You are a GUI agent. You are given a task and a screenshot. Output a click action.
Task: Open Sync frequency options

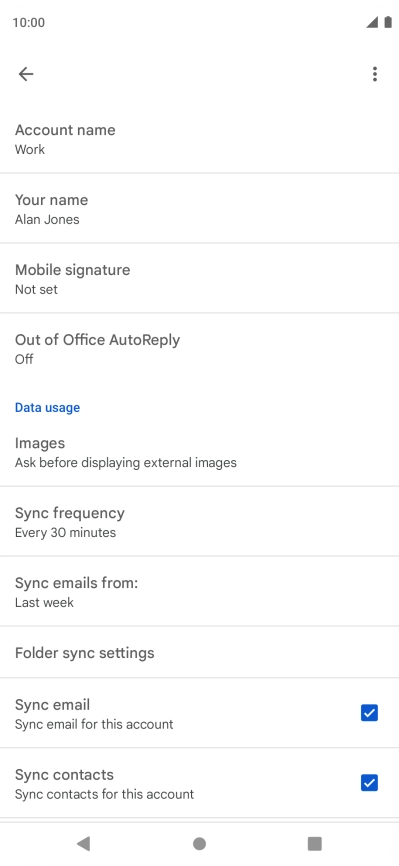200,522
